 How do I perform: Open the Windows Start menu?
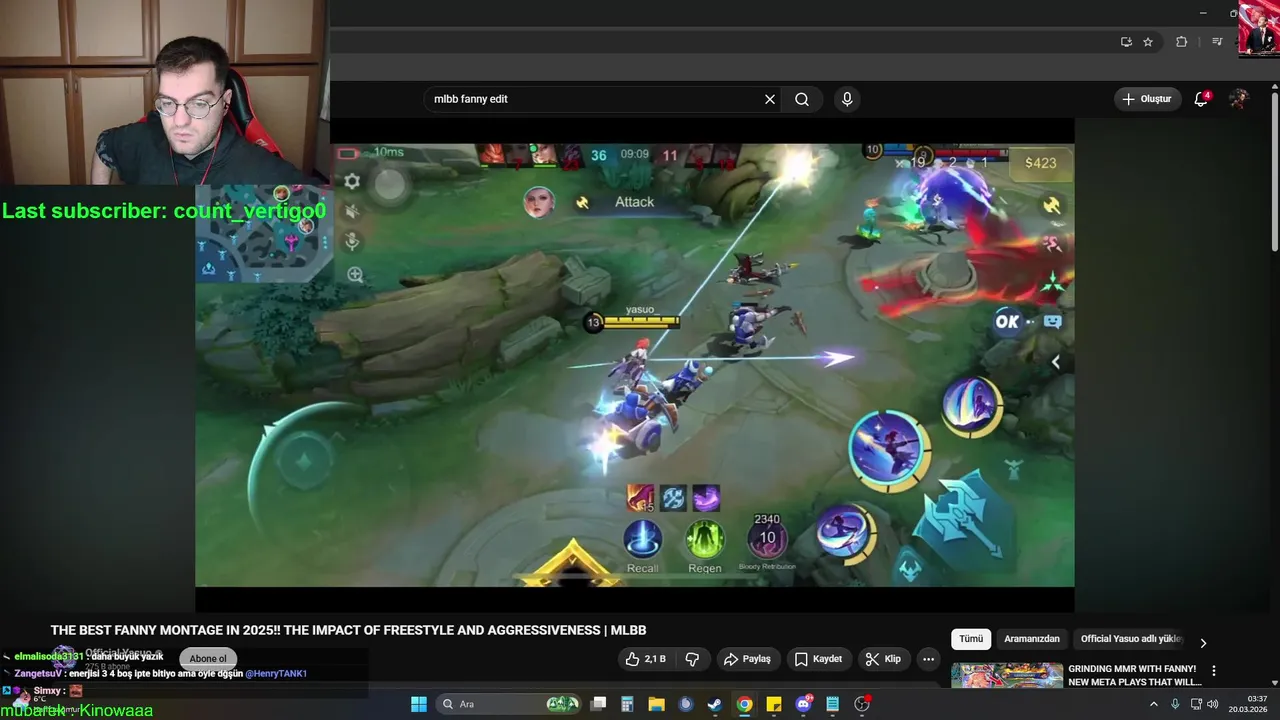click(419, 704)
